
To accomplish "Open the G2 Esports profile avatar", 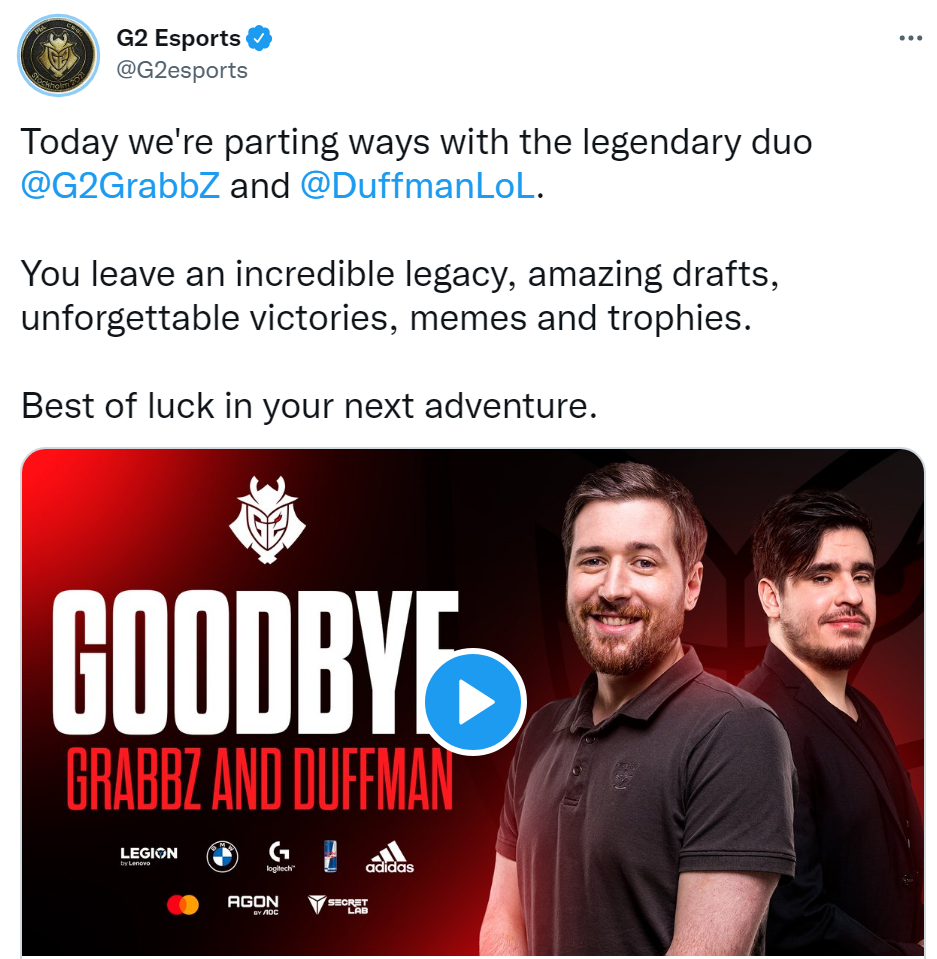I will 59,55.
